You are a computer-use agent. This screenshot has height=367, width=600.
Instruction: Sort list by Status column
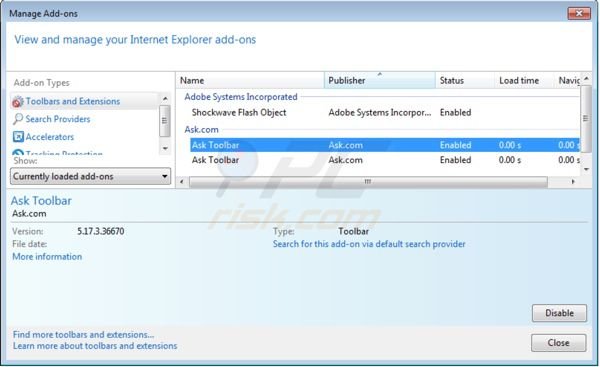[x=465, y=80]
